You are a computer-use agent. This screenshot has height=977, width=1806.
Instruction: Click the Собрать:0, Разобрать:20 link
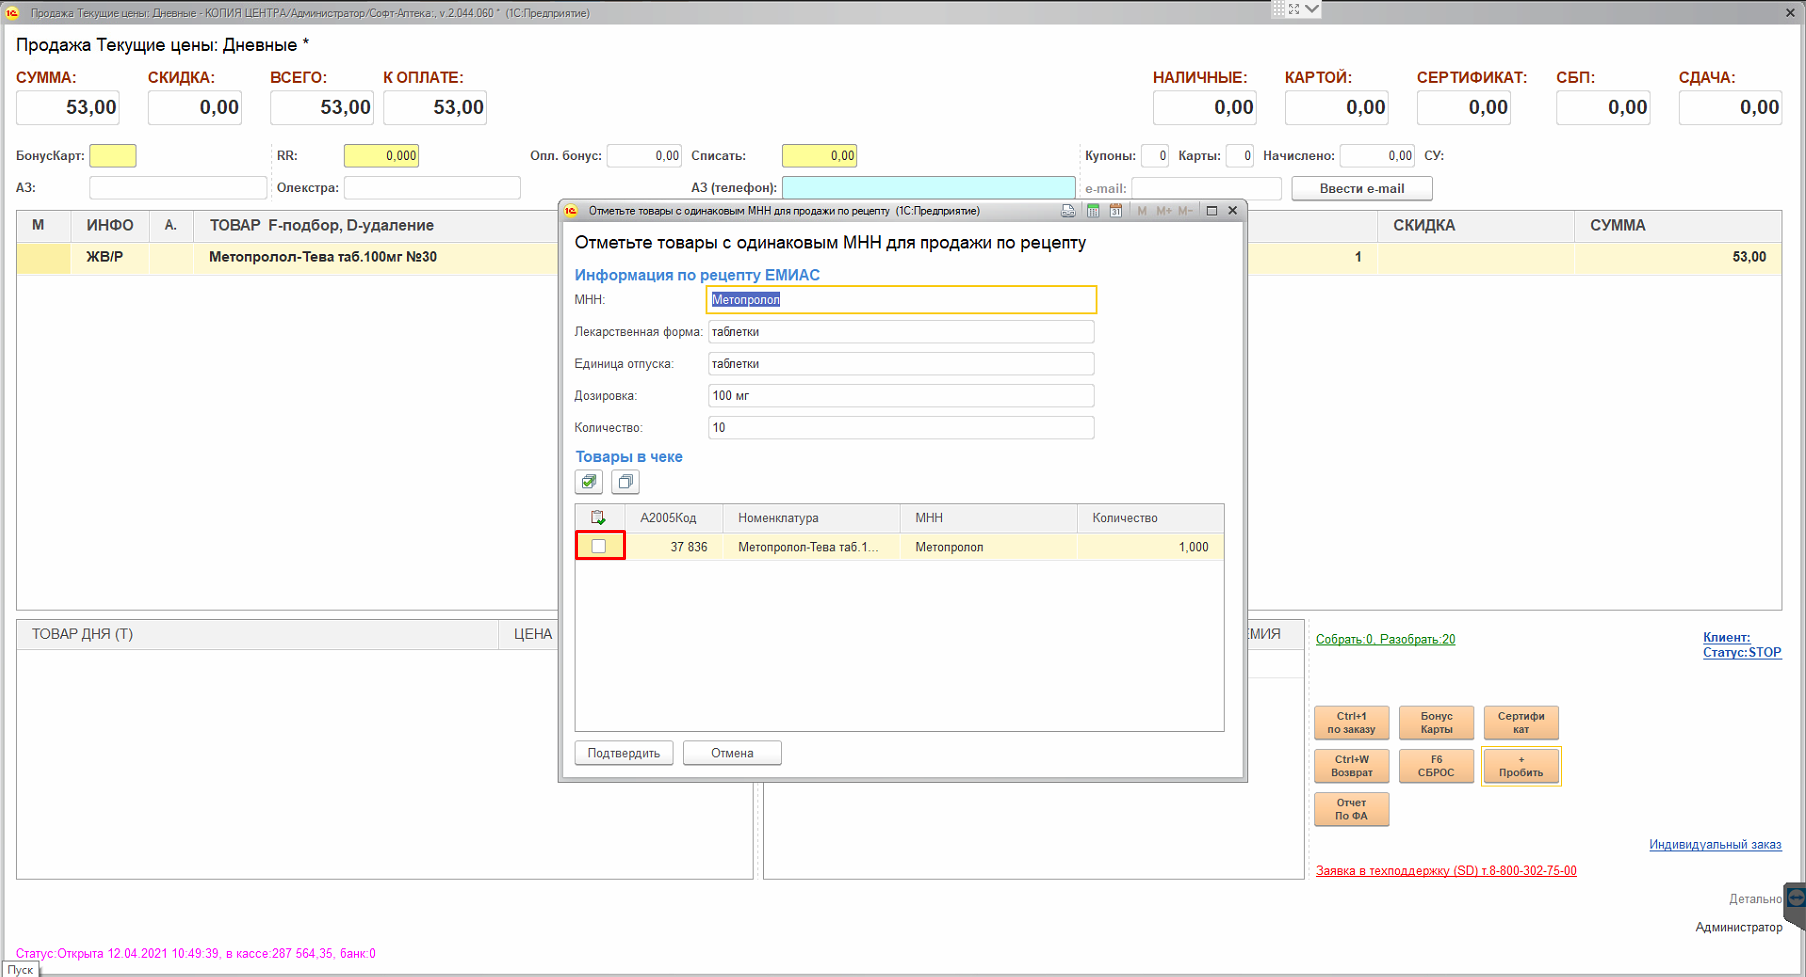pyautogui.click(x=1385, y=639)
